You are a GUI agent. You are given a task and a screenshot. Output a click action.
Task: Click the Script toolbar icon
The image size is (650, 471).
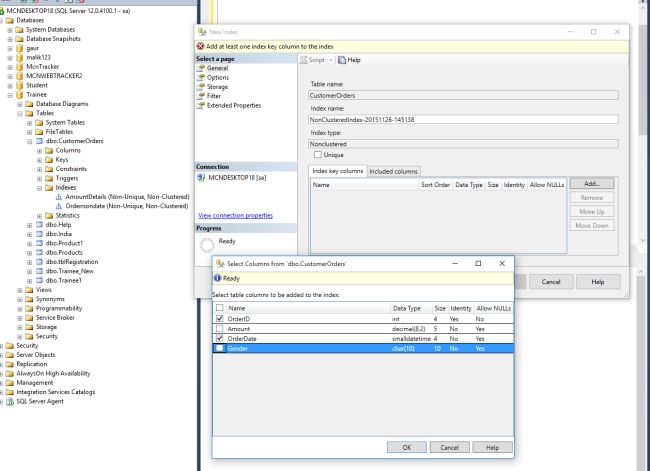(304, 60)
